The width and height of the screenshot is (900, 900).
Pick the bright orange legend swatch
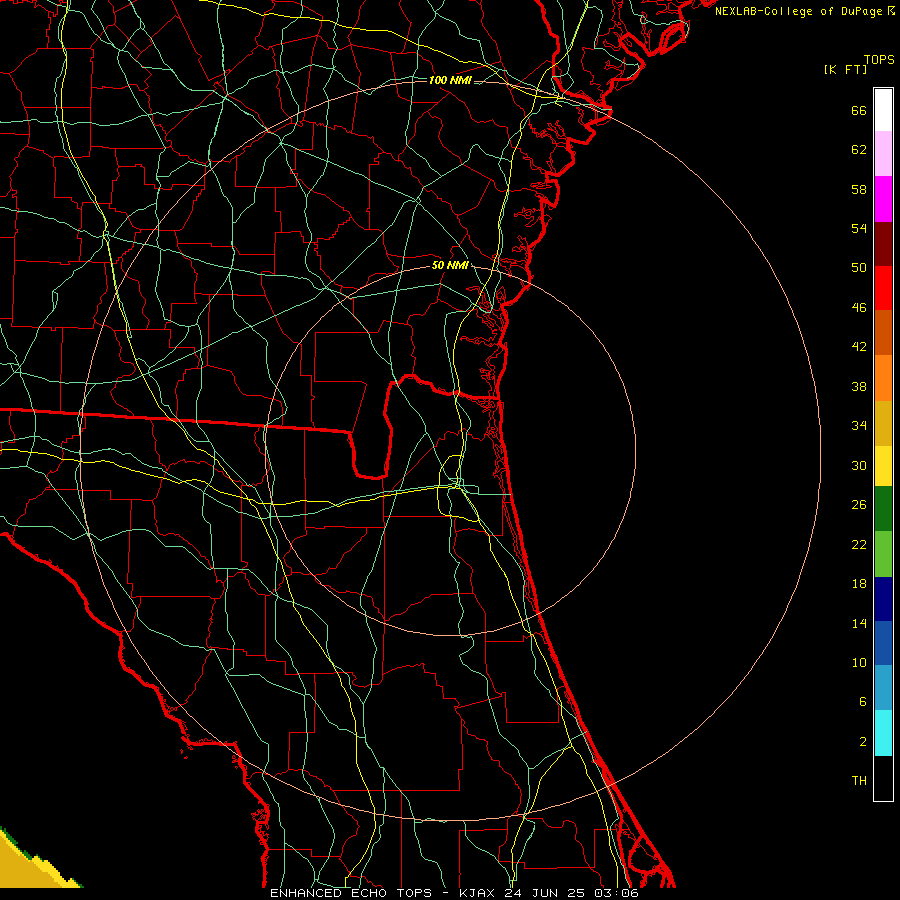[x=883, y=378]
